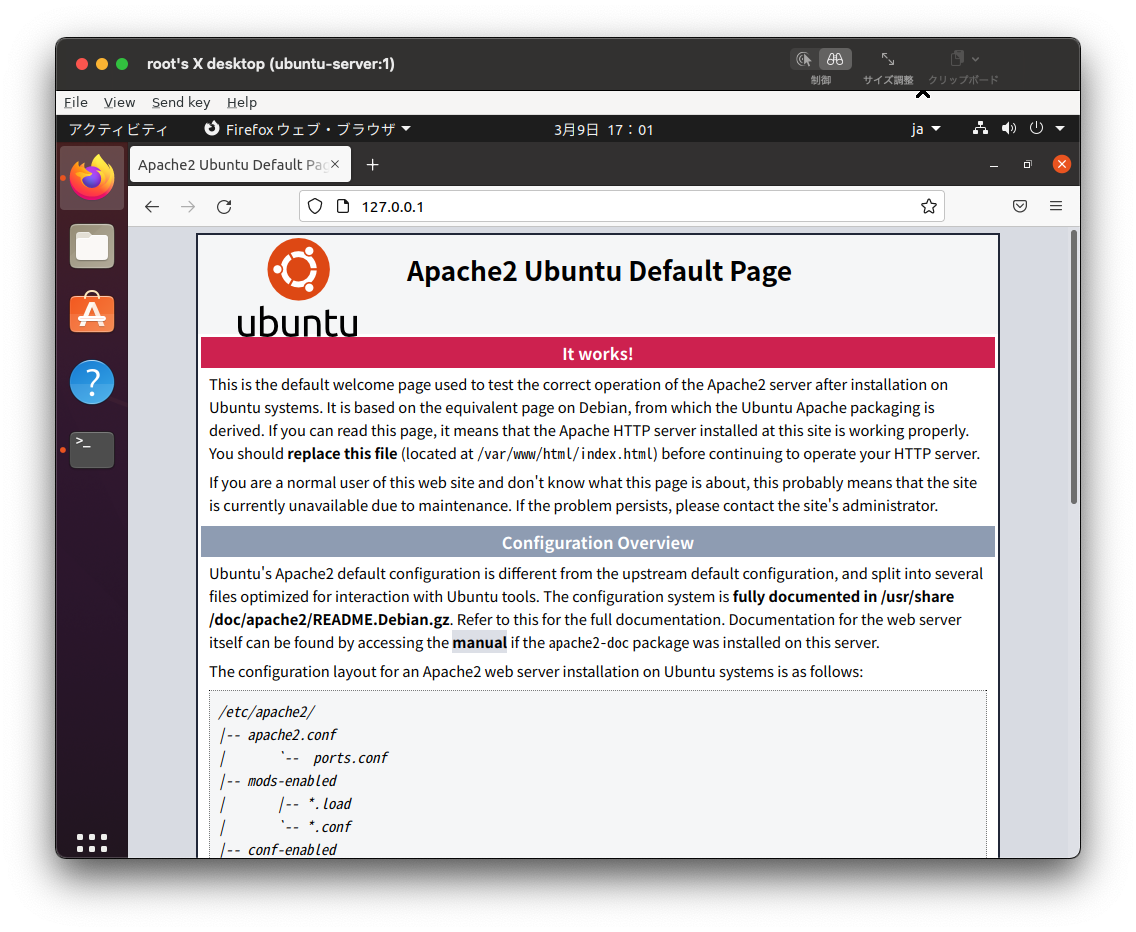Expand the system menu arrow
Viewport: 1136px width, 932px height.
coord(1060,128)
